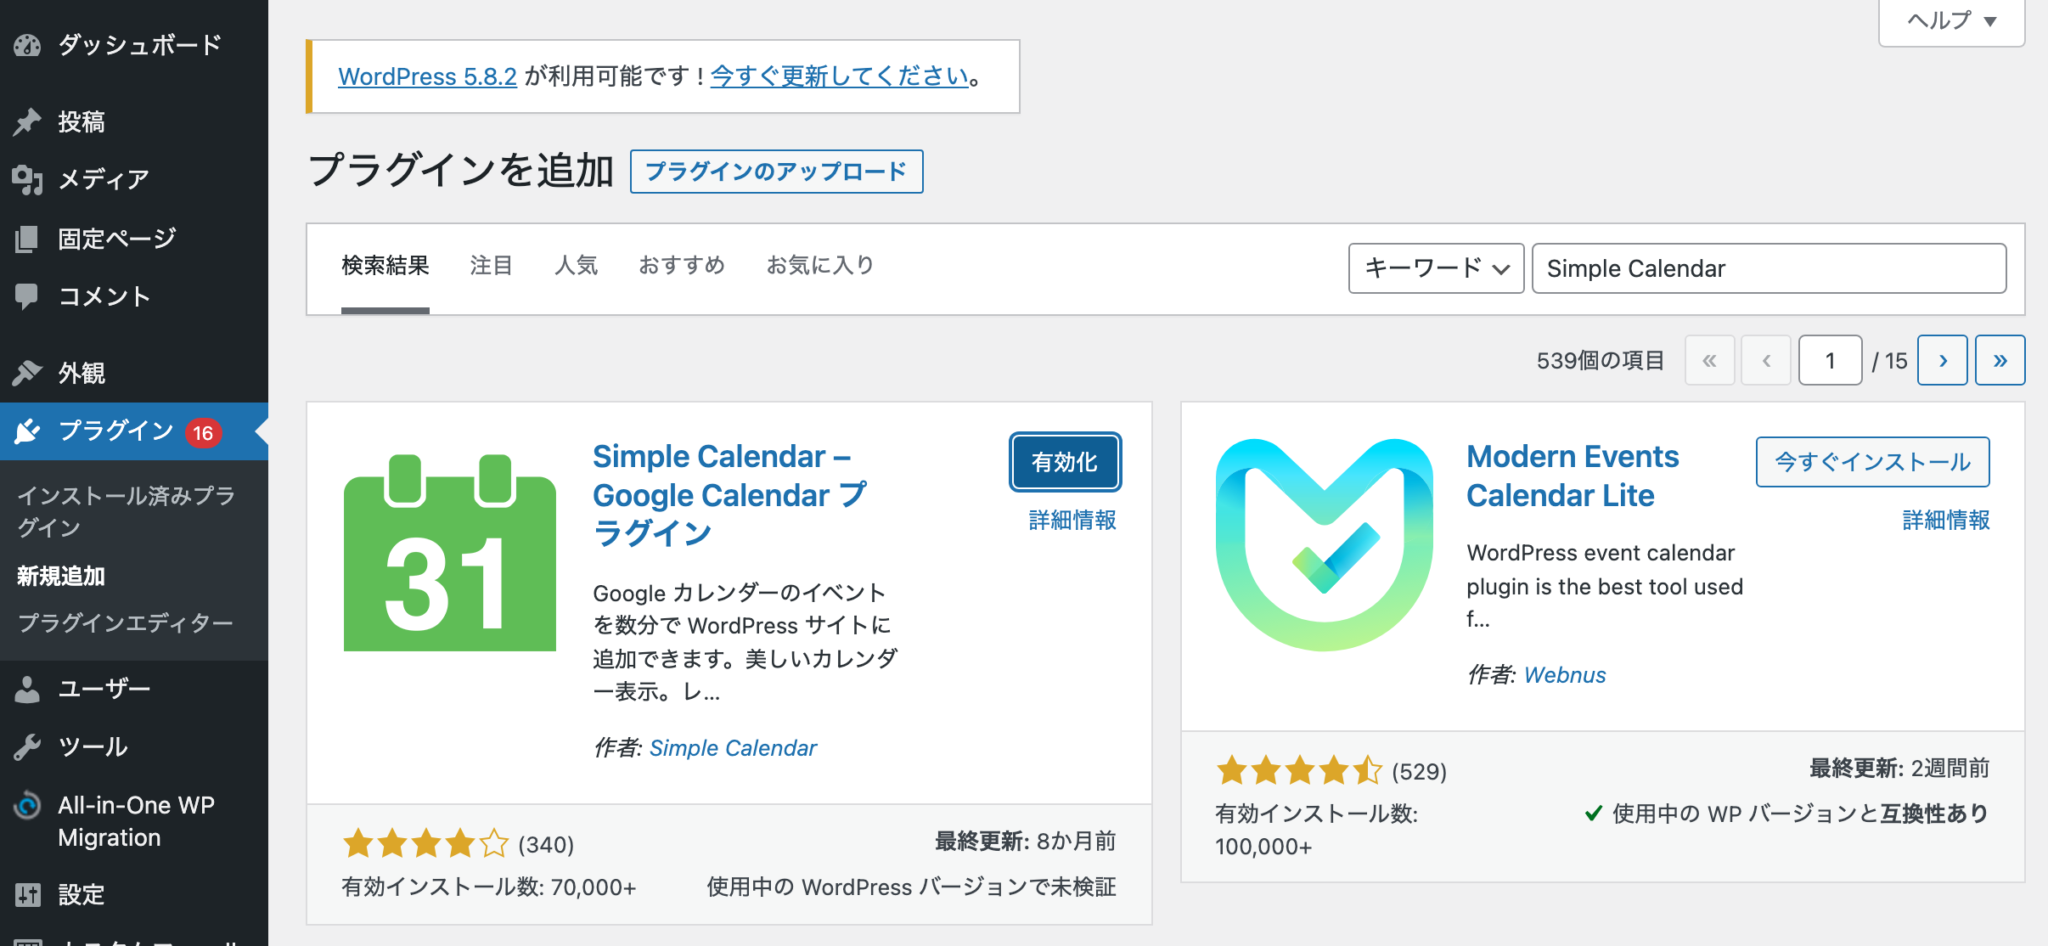Switch to the 人気 tab
The width and height of the screenshot is (2048, 946).
(x=576, y=265)
